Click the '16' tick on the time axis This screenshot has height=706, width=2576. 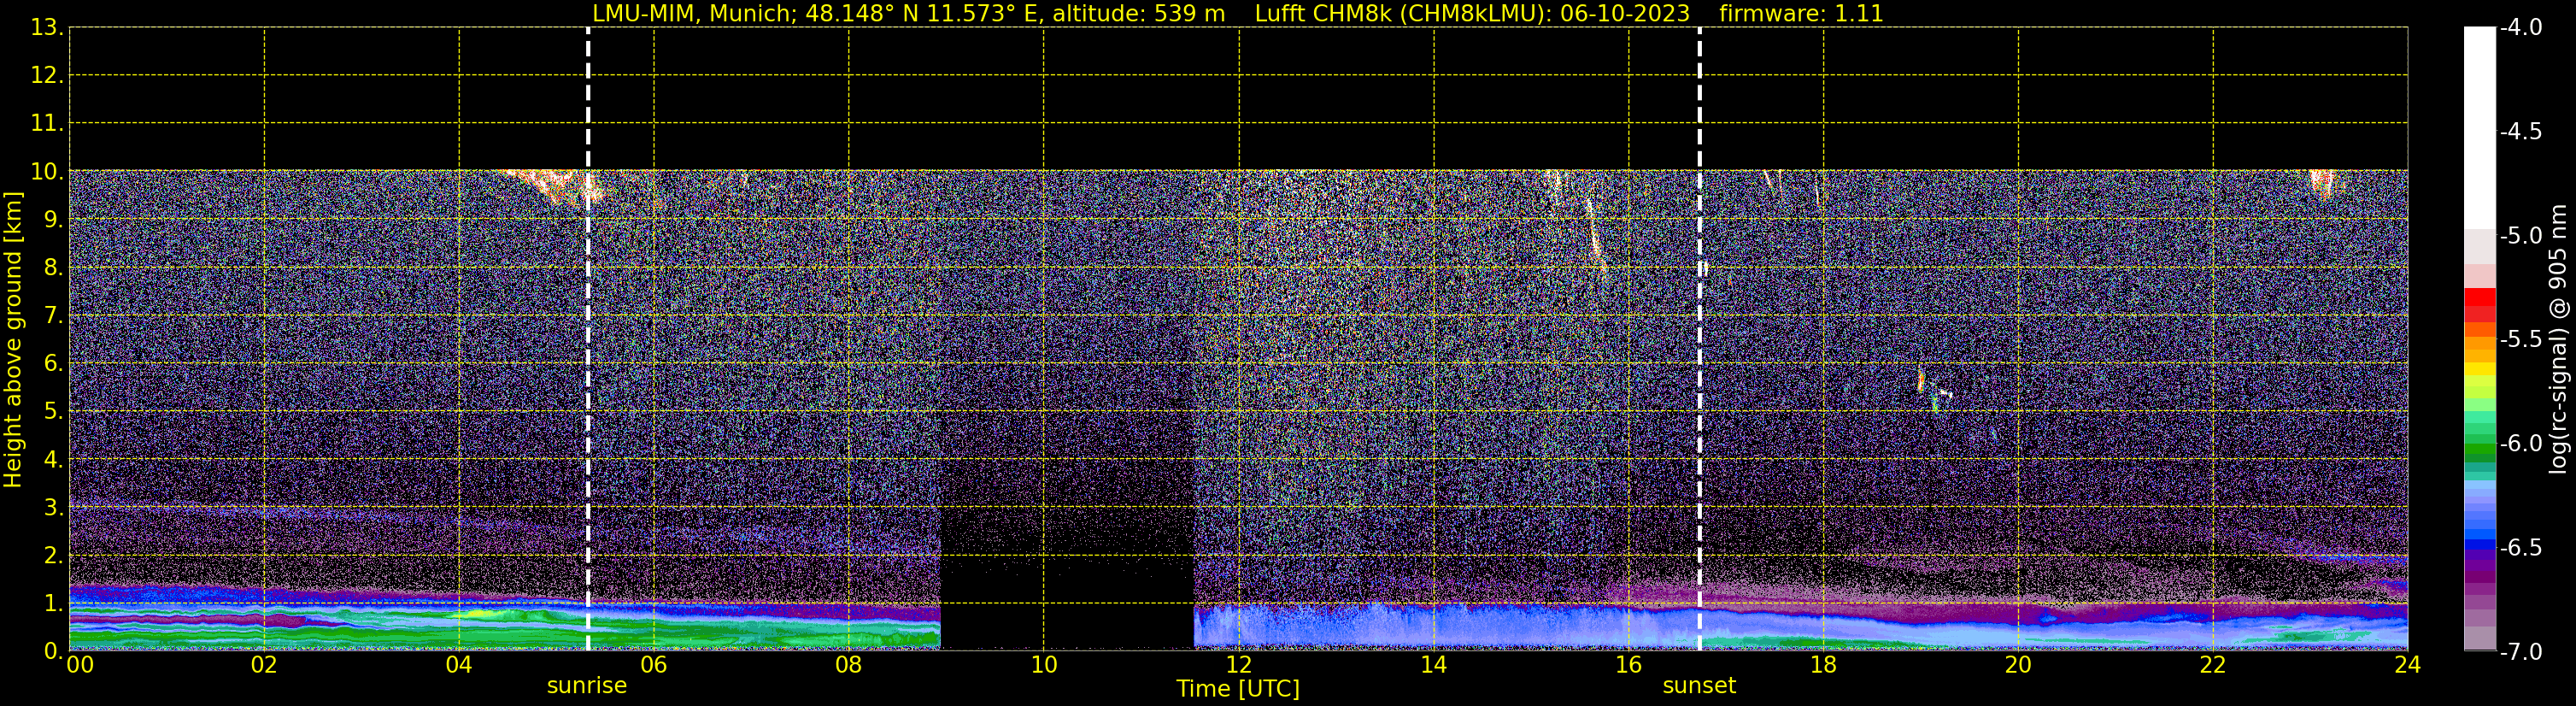(1628, 666)
